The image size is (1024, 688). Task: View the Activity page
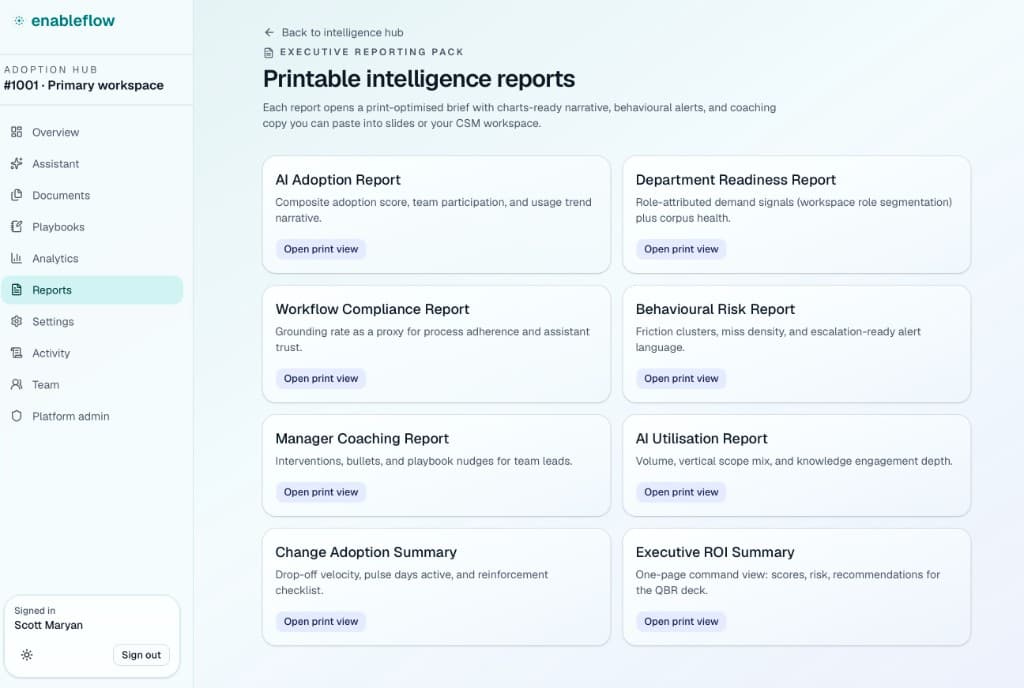coord(91,352)
